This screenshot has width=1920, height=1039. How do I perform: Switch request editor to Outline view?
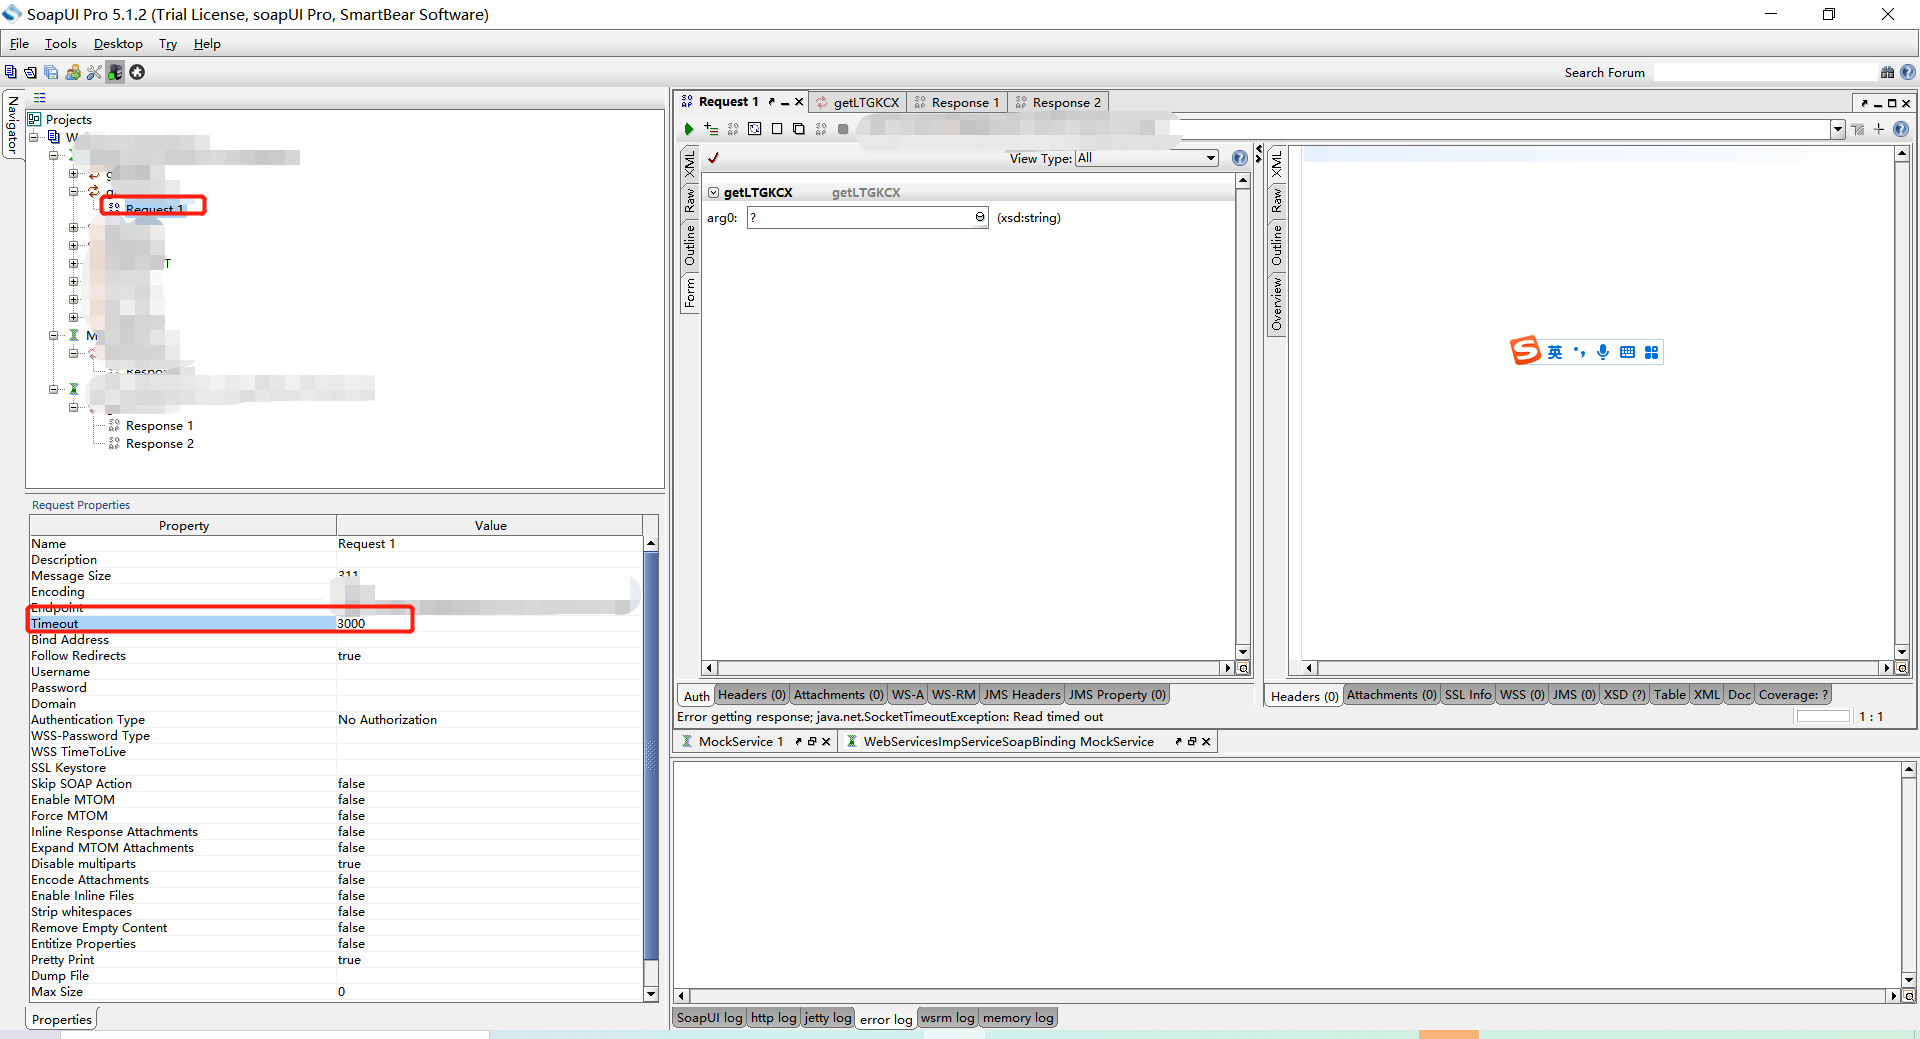click(x=689, y=245)
